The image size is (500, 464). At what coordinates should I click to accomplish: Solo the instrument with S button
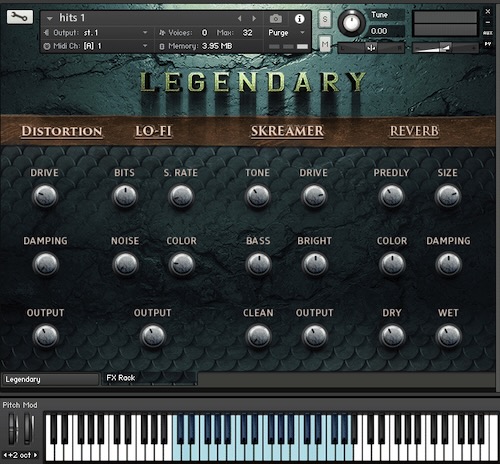(x=325, y=19)
